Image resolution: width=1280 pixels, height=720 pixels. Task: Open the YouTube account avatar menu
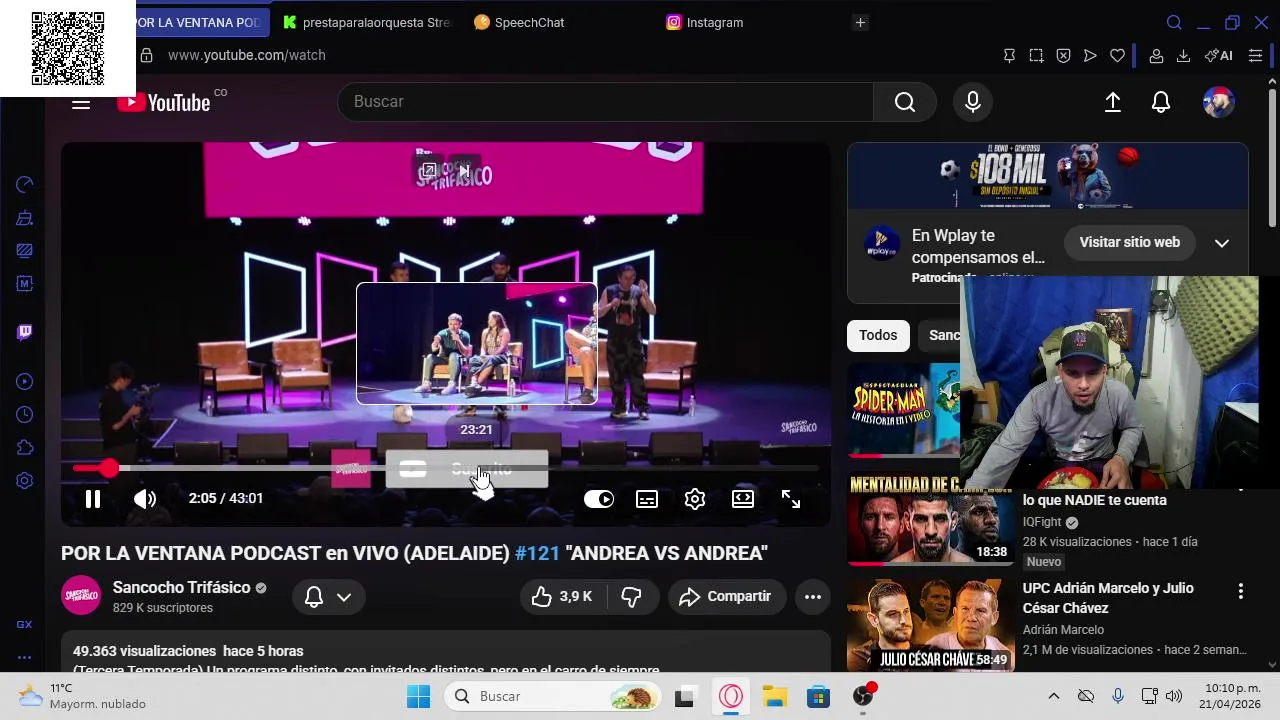click(1218, 102)
